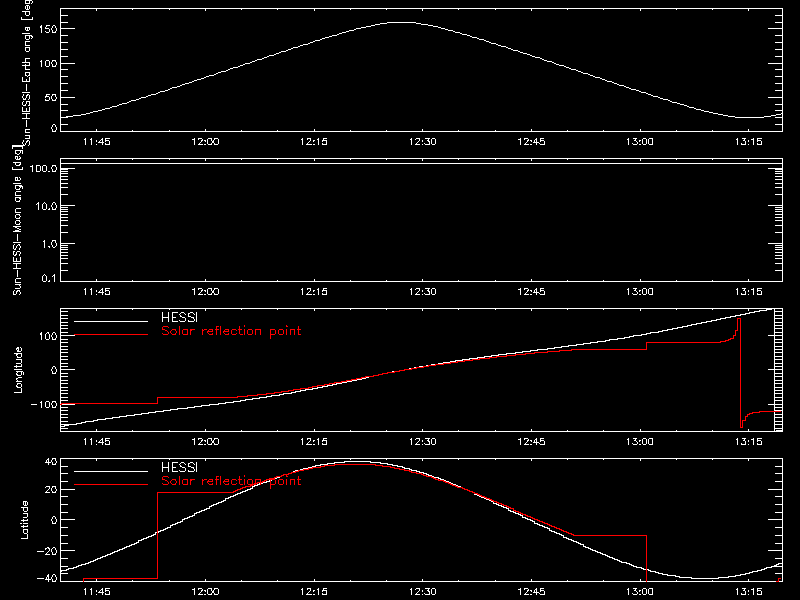Click the 150 tick on Earth angle axis
This screenshot has height=600, width=800.
48,29
